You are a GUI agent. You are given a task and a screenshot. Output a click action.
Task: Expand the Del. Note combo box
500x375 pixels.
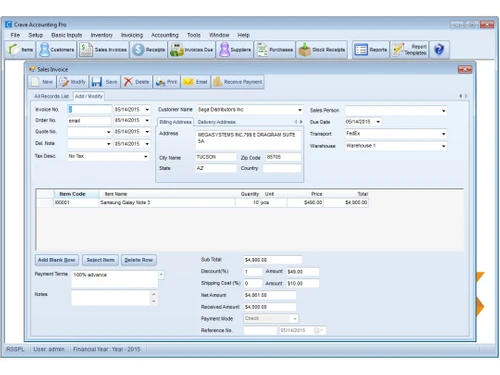coord(108,144)
